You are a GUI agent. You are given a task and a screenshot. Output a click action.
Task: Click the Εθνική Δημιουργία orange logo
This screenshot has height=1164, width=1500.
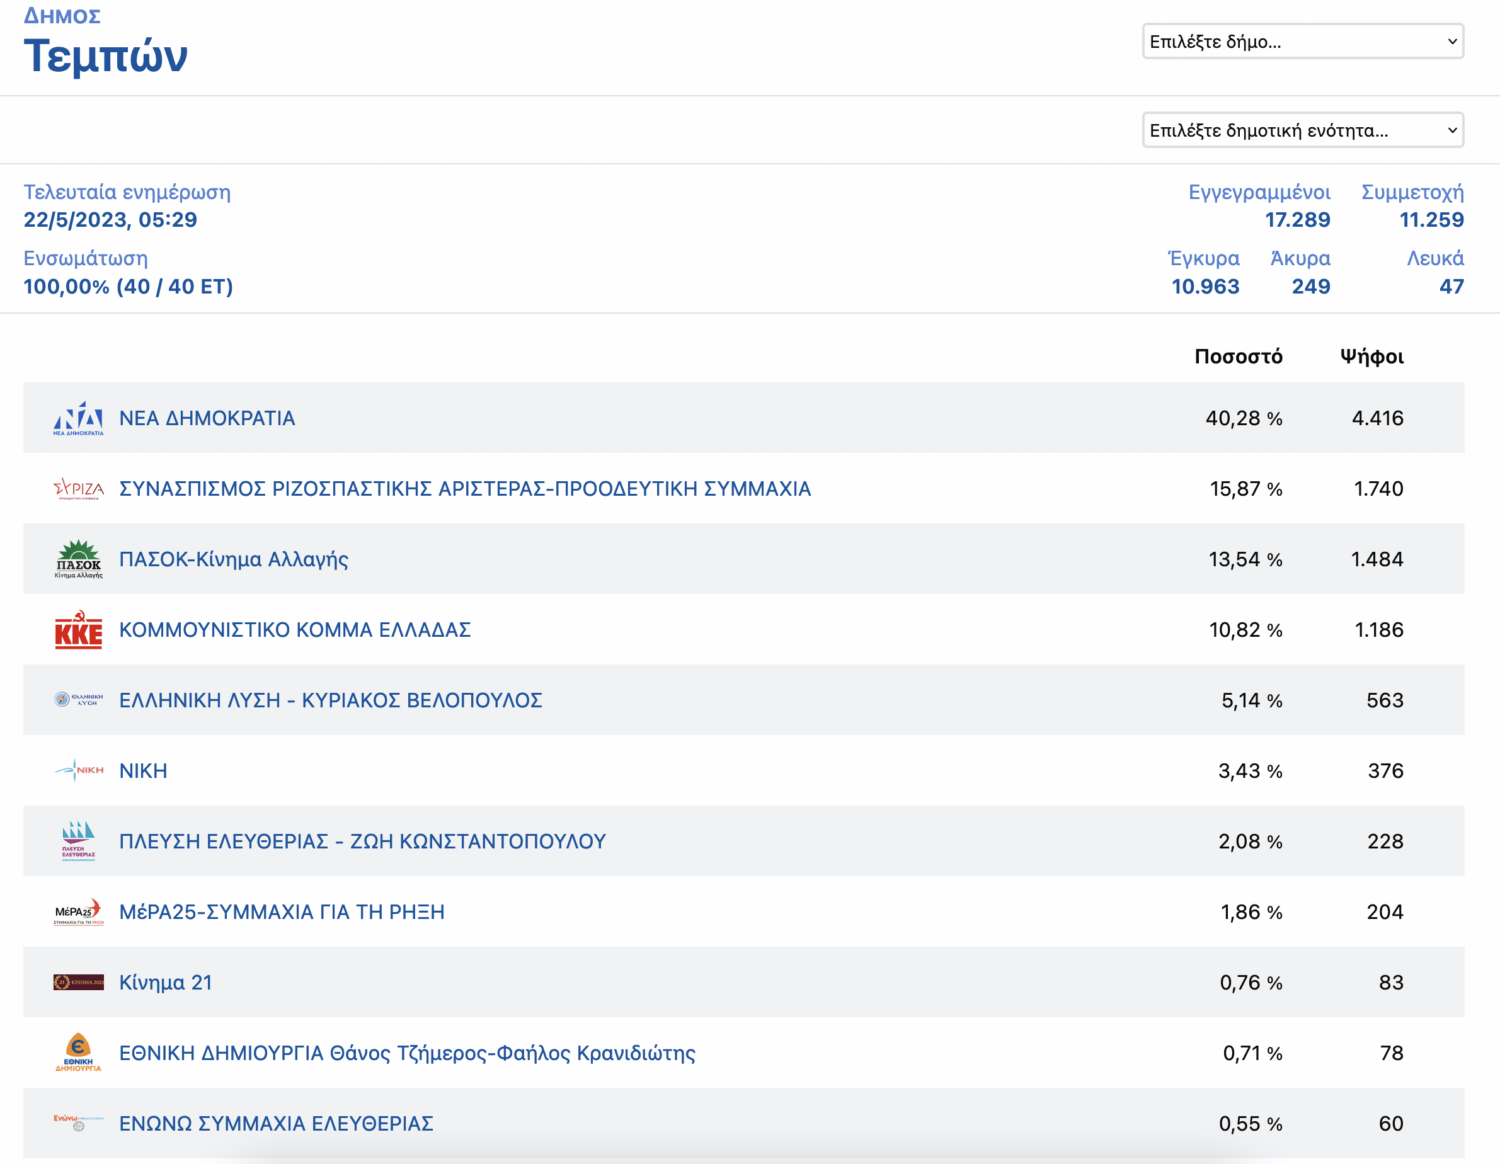pos(78,1053)
